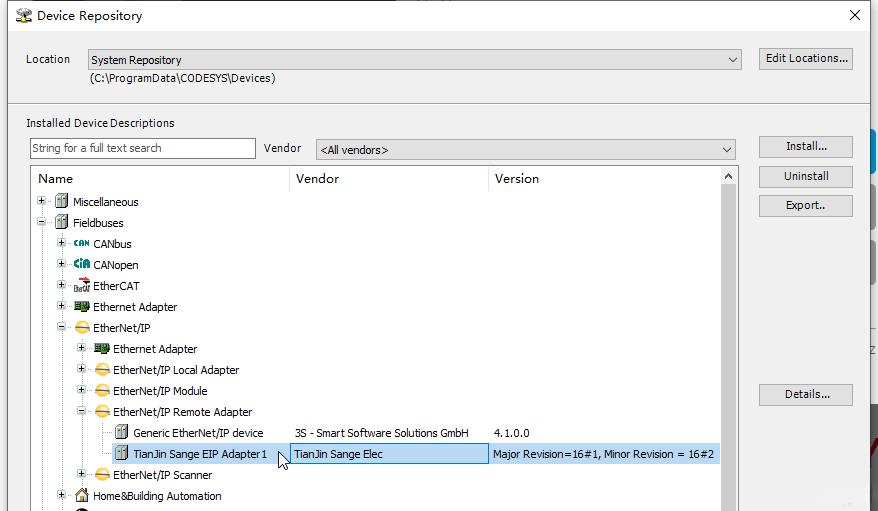Click the TianJin Sange Elec vendor cell
878x511 pixels.
click(389, 454)
